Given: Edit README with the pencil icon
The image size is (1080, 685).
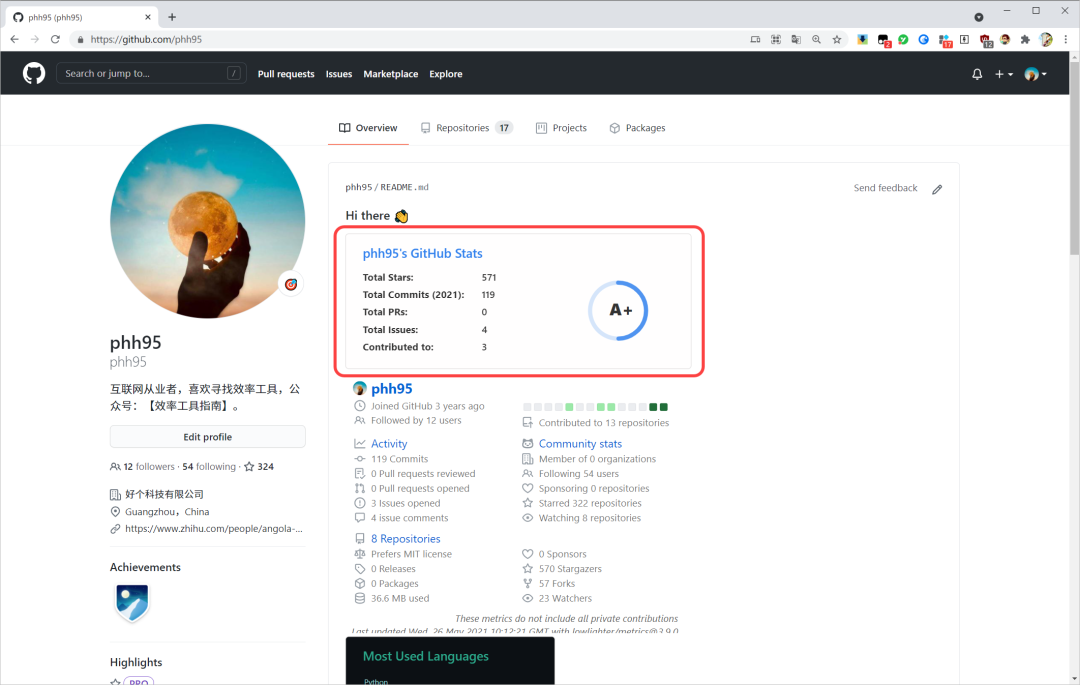Looking at the screenshot, I should (x=937, y=189).
